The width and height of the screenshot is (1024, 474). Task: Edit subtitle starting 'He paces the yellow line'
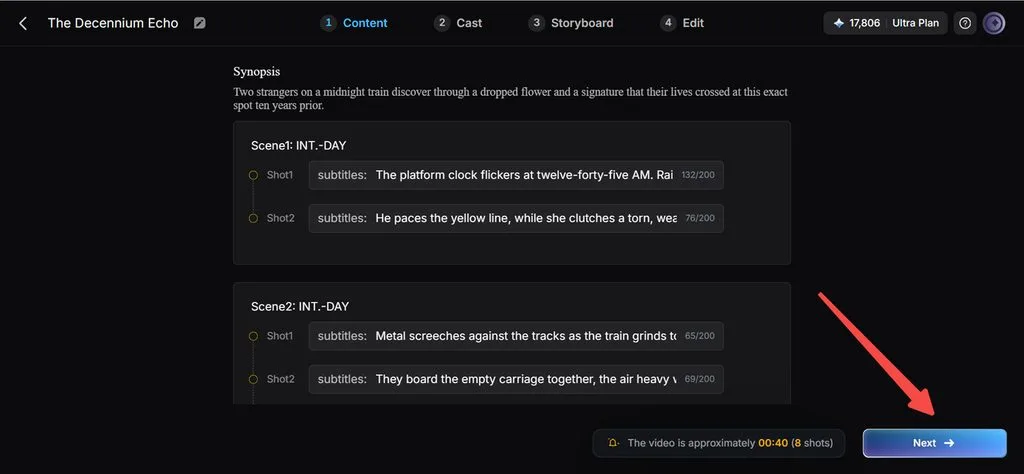click(516, 218)
